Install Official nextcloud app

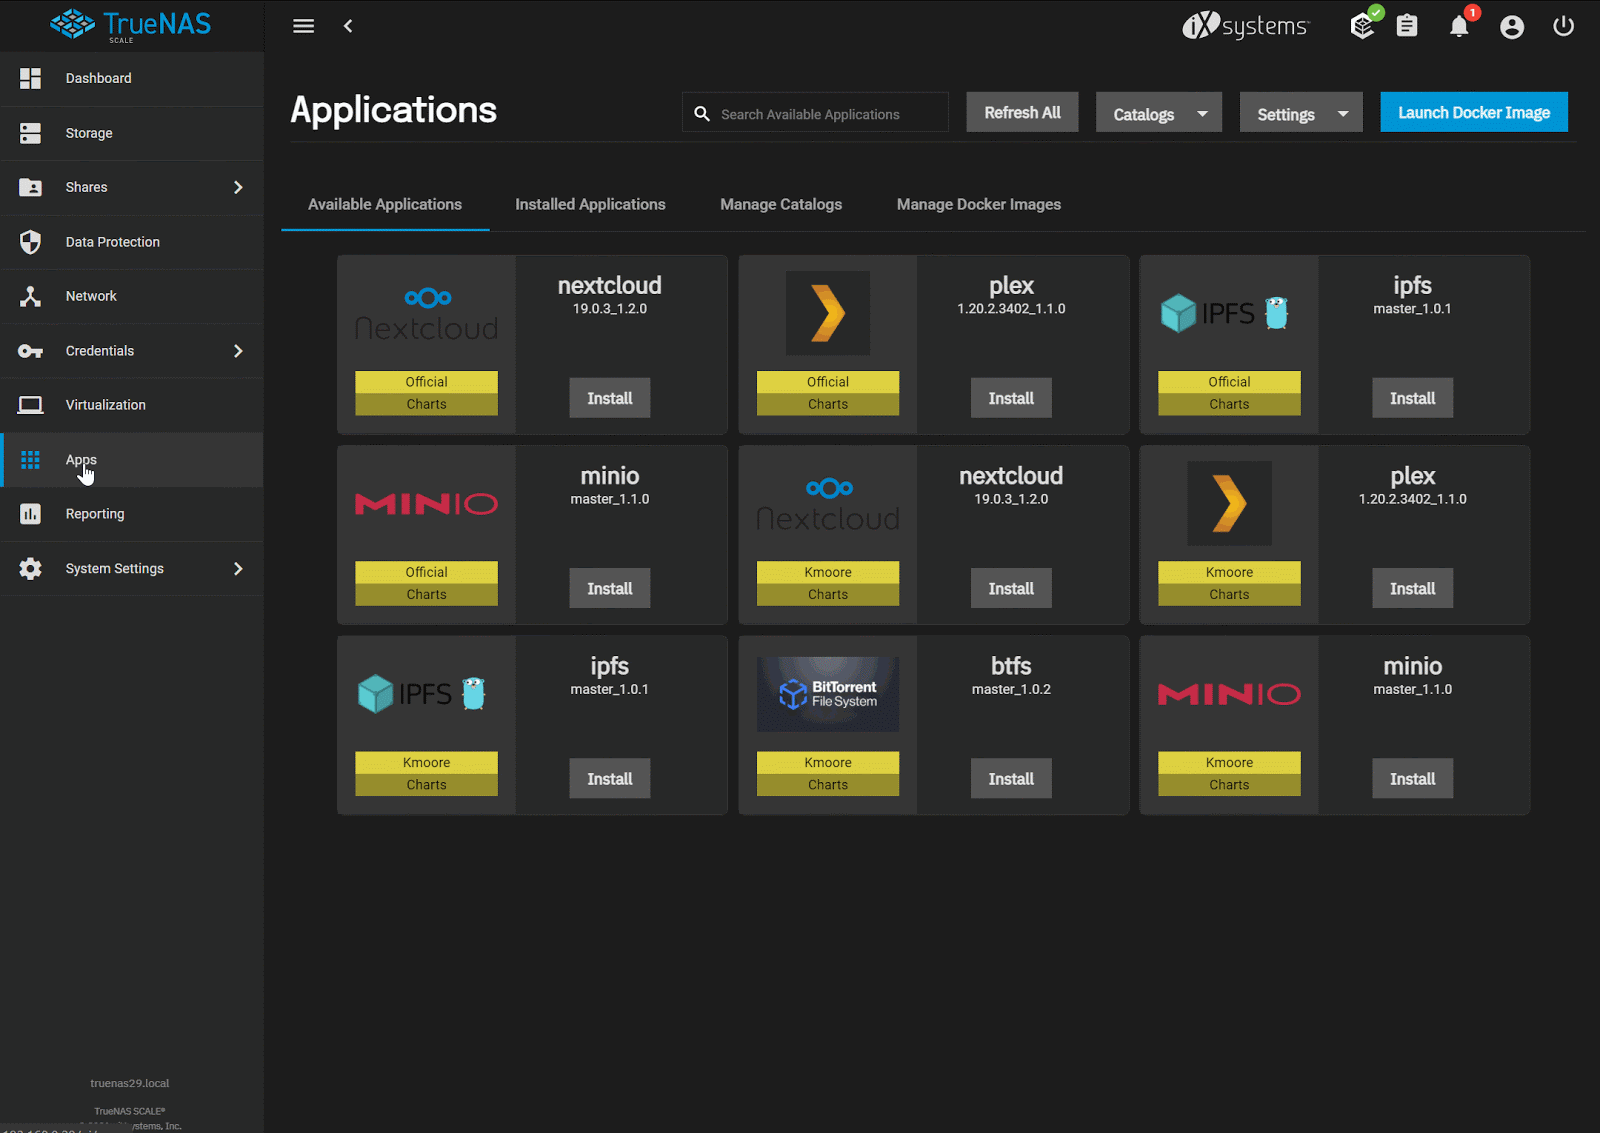pos(610,398)
